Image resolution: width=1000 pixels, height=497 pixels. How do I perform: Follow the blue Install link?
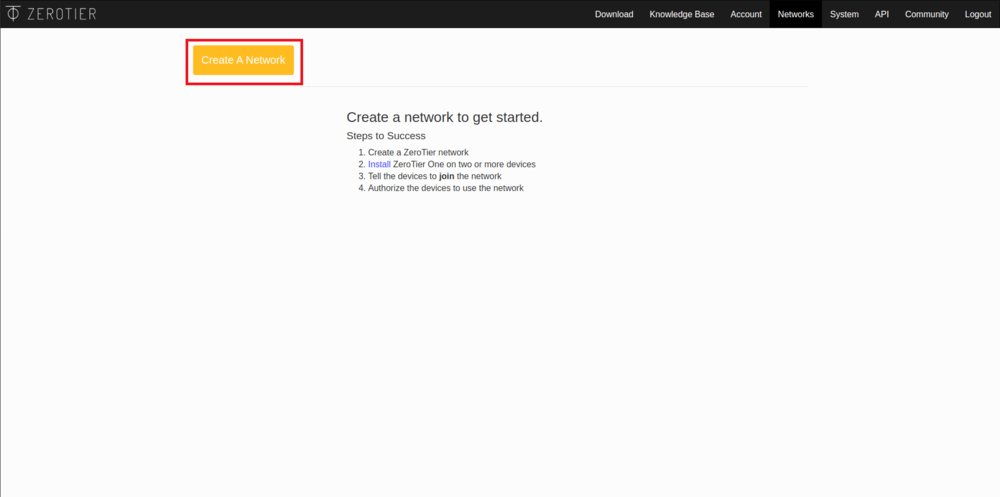point(379,164)
